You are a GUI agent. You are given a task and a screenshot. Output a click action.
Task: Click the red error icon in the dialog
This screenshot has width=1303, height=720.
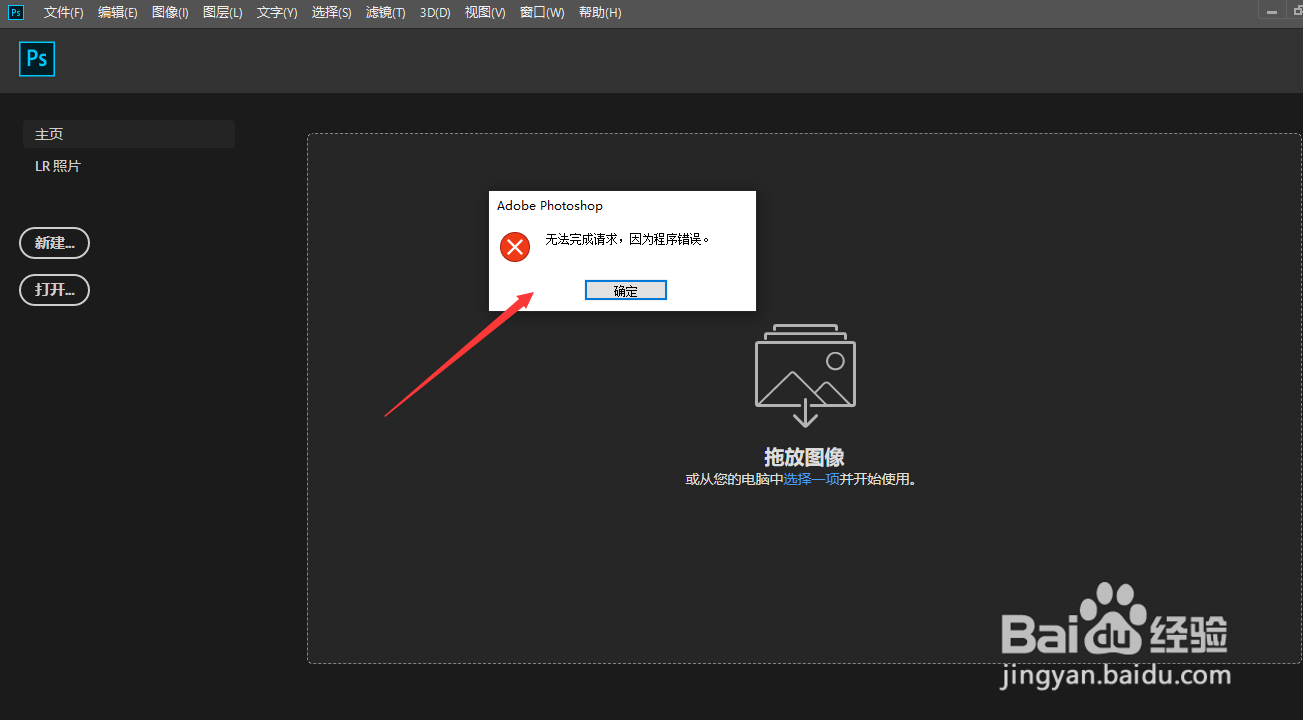tap(515, 246)
